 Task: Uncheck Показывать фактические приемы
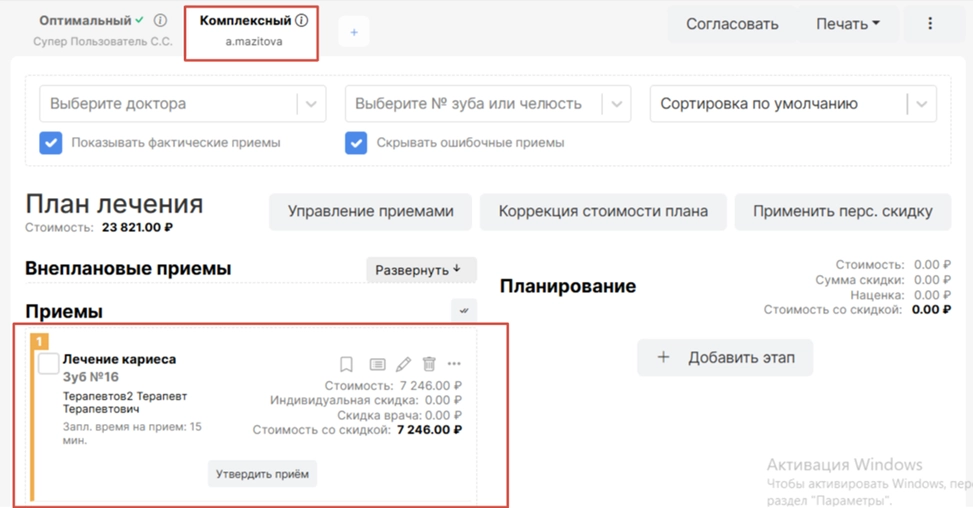51,143
